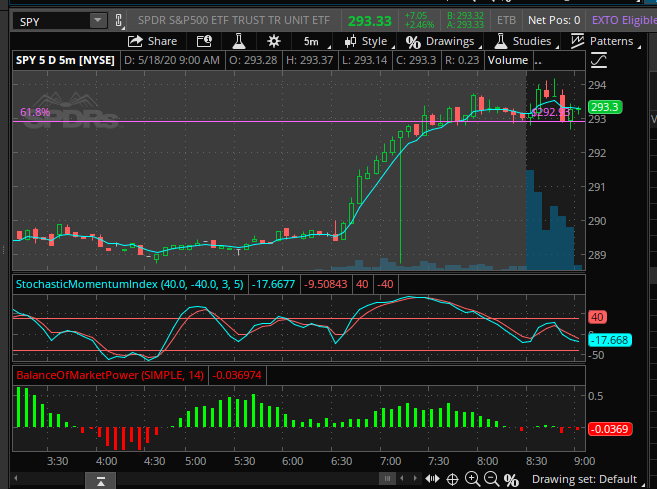Open the Drawings menu

click(x=444, y=41)
